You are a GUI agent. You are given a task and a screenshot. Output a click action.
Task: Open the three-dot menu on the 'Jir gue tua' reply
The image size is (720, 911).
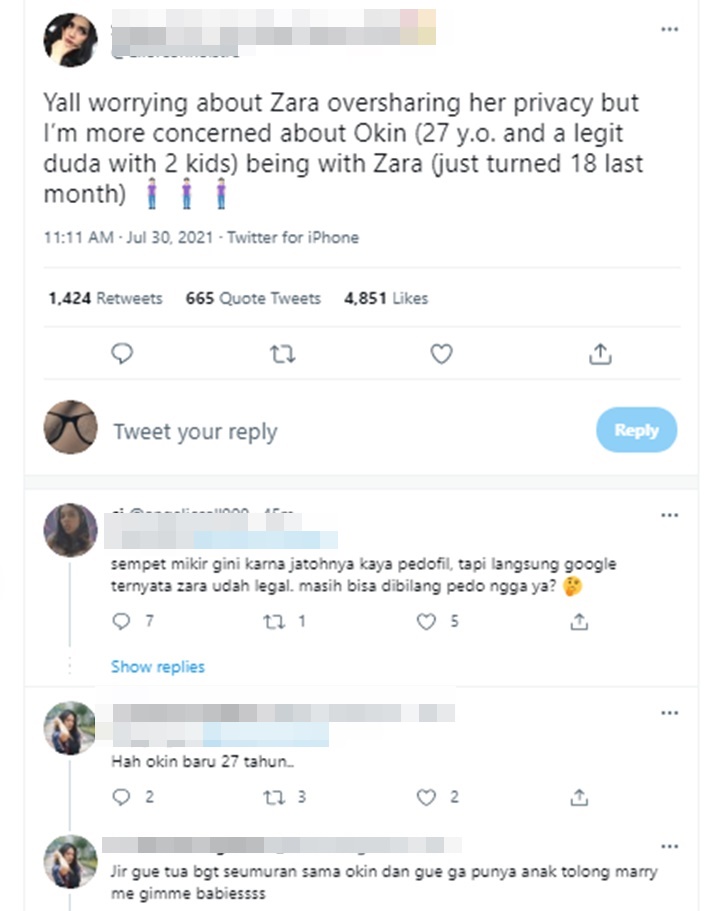click(x=669, y=846)
